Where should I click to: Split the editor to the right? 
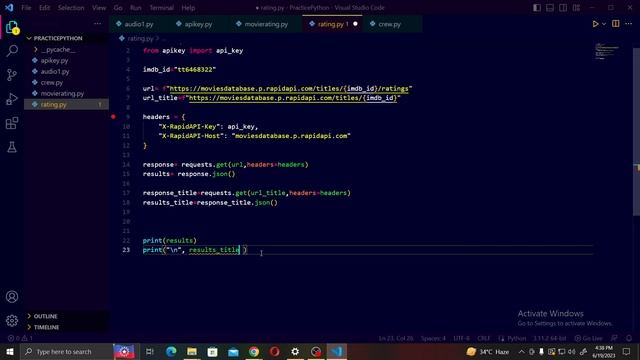point(616,24)
